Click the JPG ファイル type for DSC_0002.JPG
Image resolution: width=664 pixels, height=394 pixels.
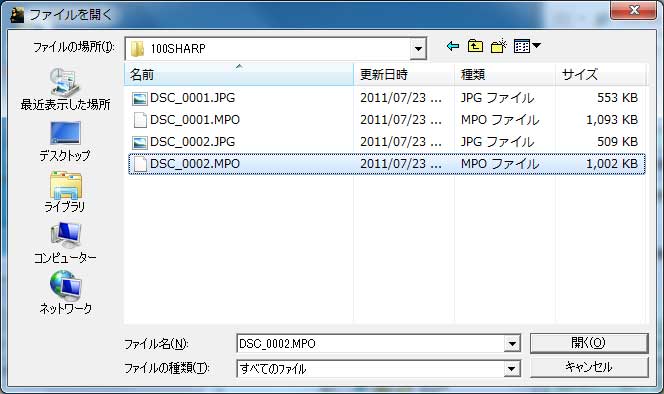[498, 142]
